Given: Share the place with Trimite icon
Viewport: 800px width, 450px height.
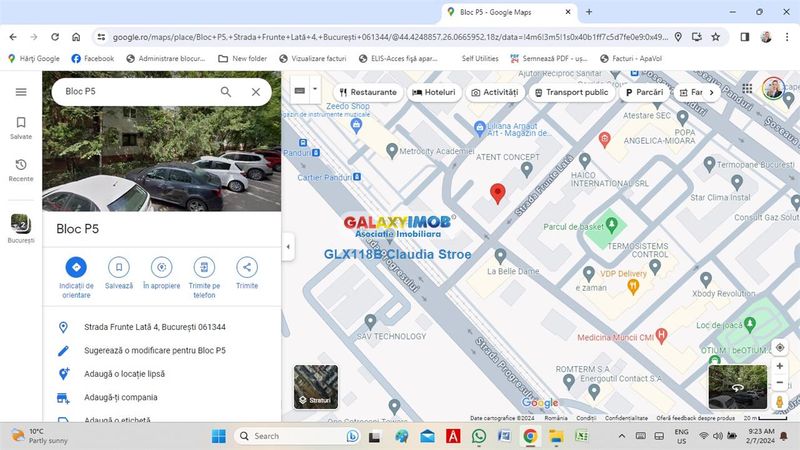Looking at the screenshot, I should coord(246,267).
